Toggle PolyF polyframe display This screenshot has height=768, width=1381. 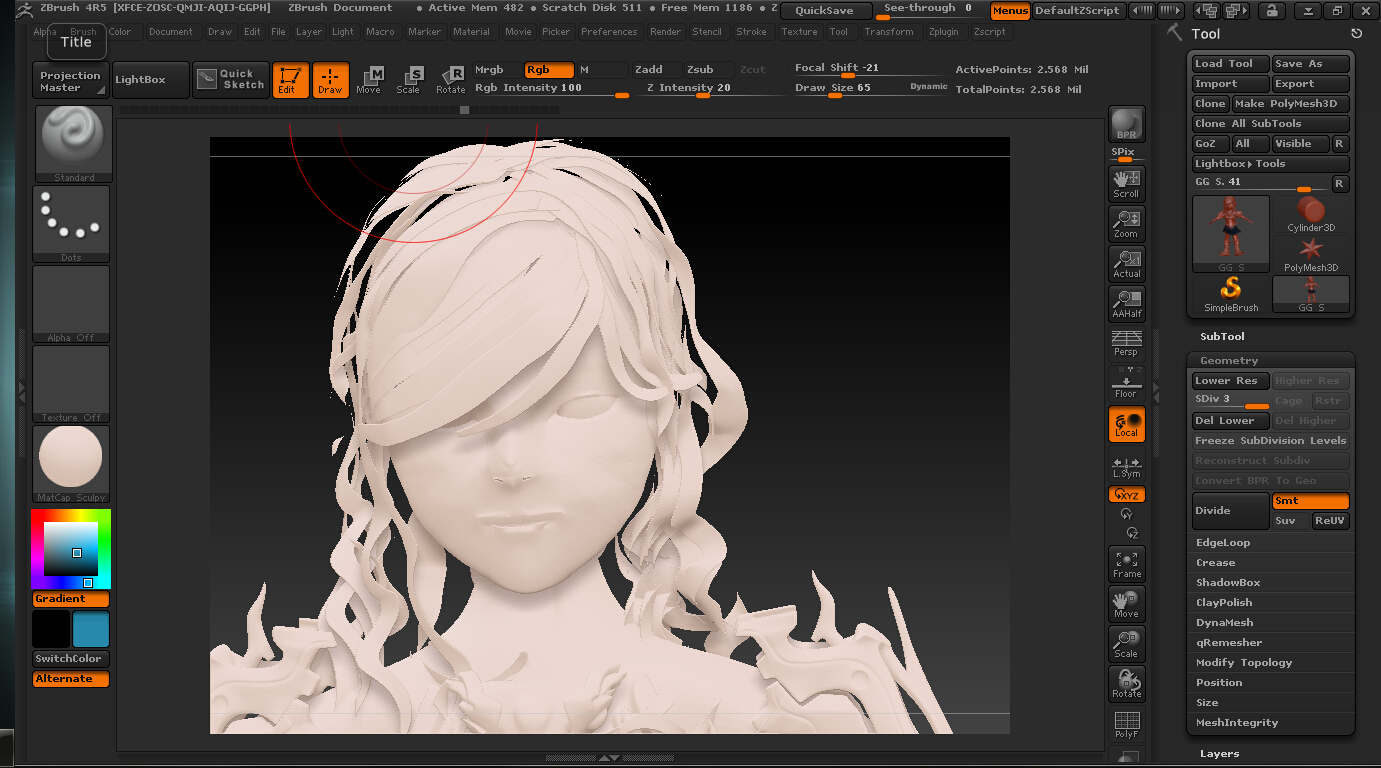click(x=1127, y=724)
